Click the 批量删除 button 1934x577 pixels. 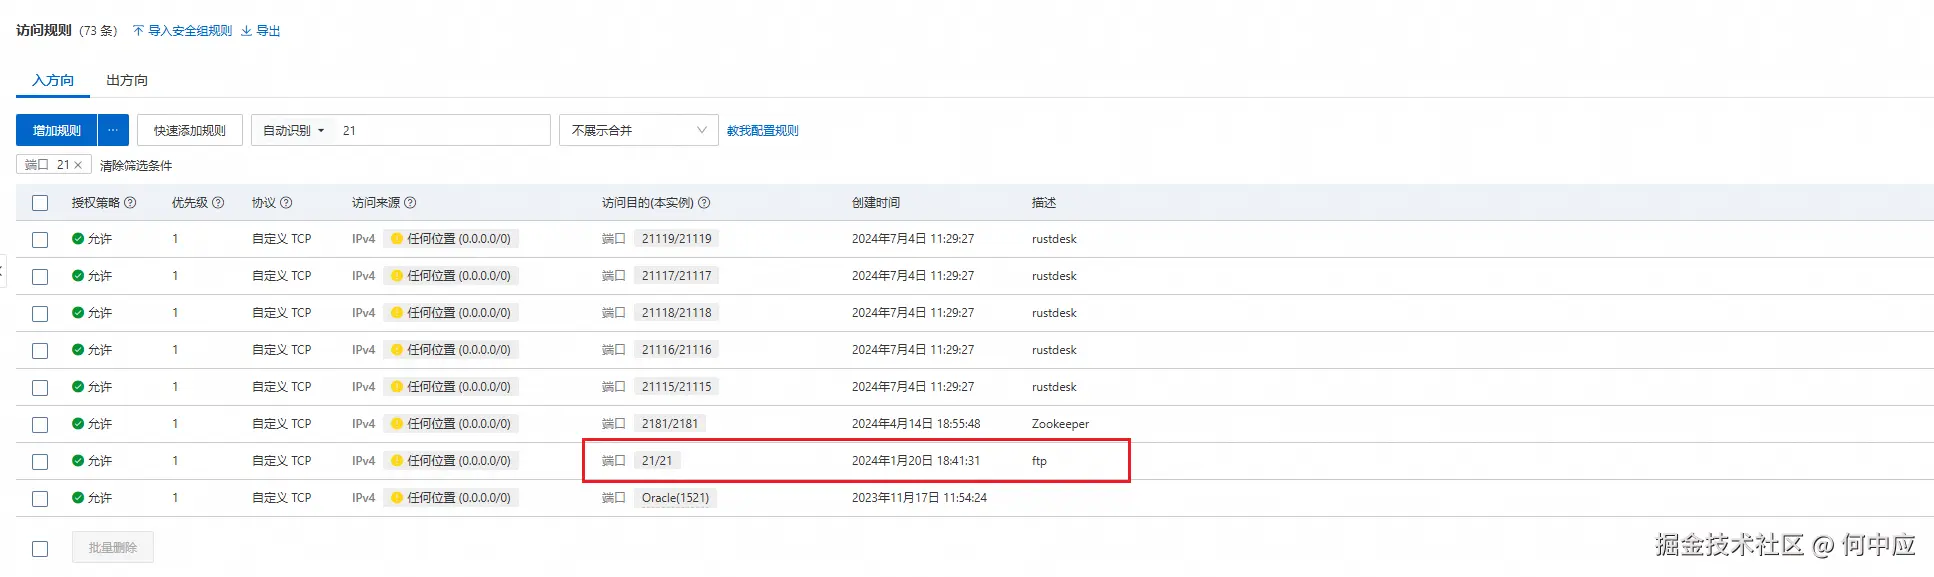(113, 548)
